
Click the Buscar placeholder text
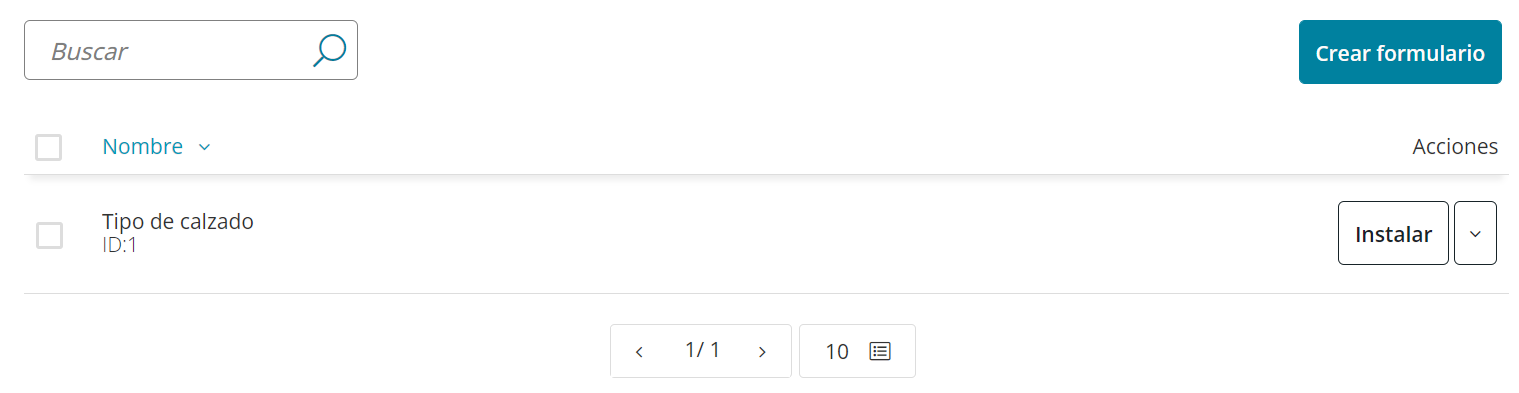tap(89, 51)
